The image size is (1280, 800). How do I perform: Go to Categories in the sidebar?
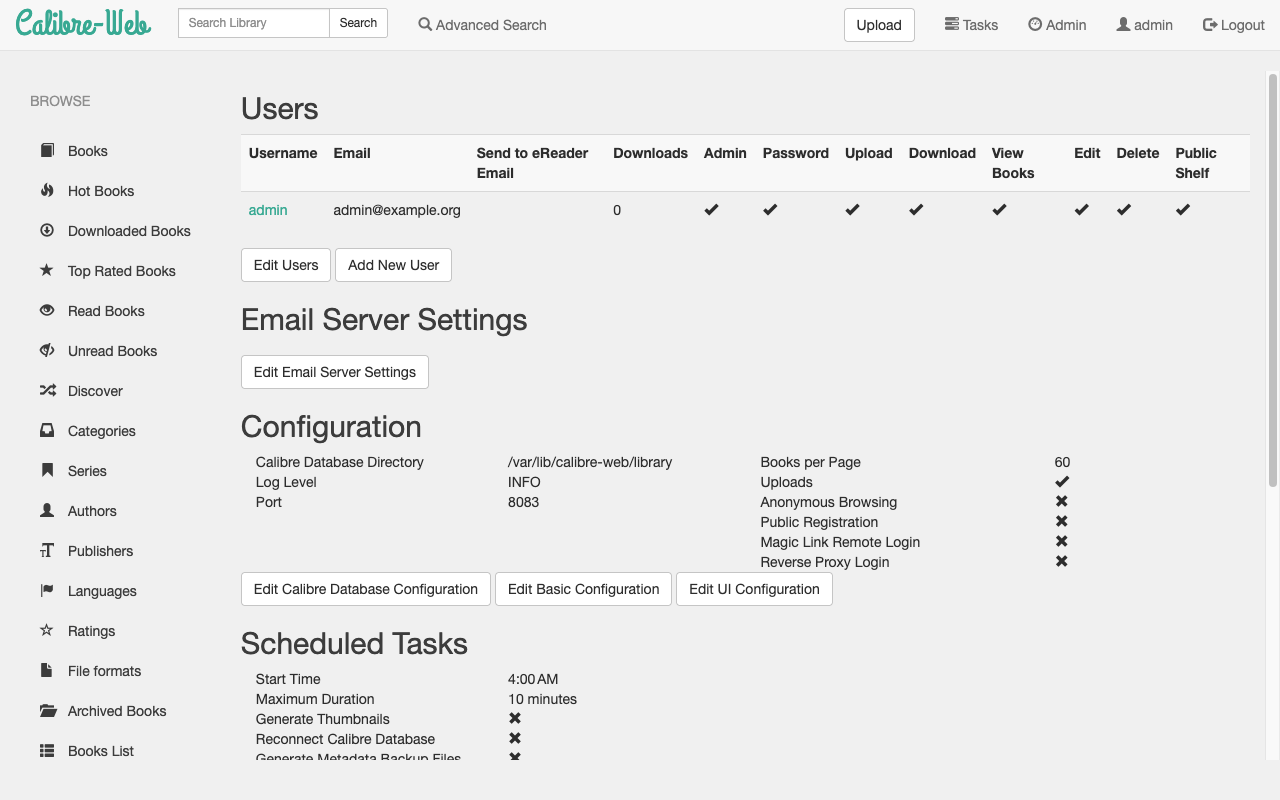point(102,431)
